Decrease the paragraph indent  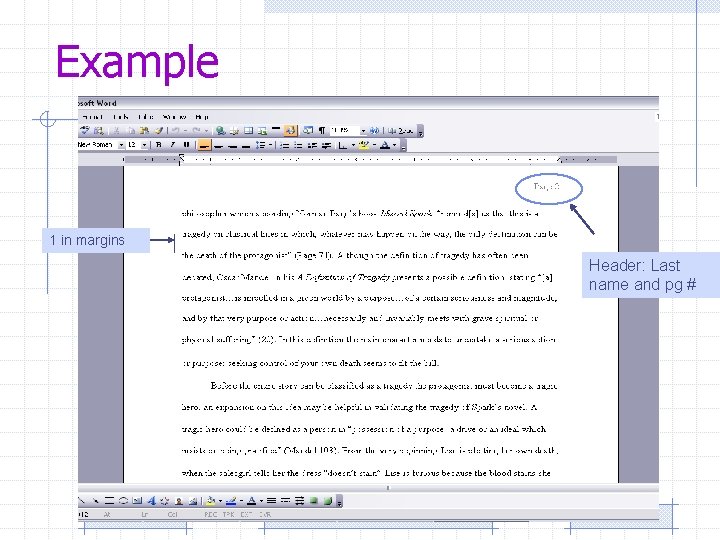coord(313,146)
